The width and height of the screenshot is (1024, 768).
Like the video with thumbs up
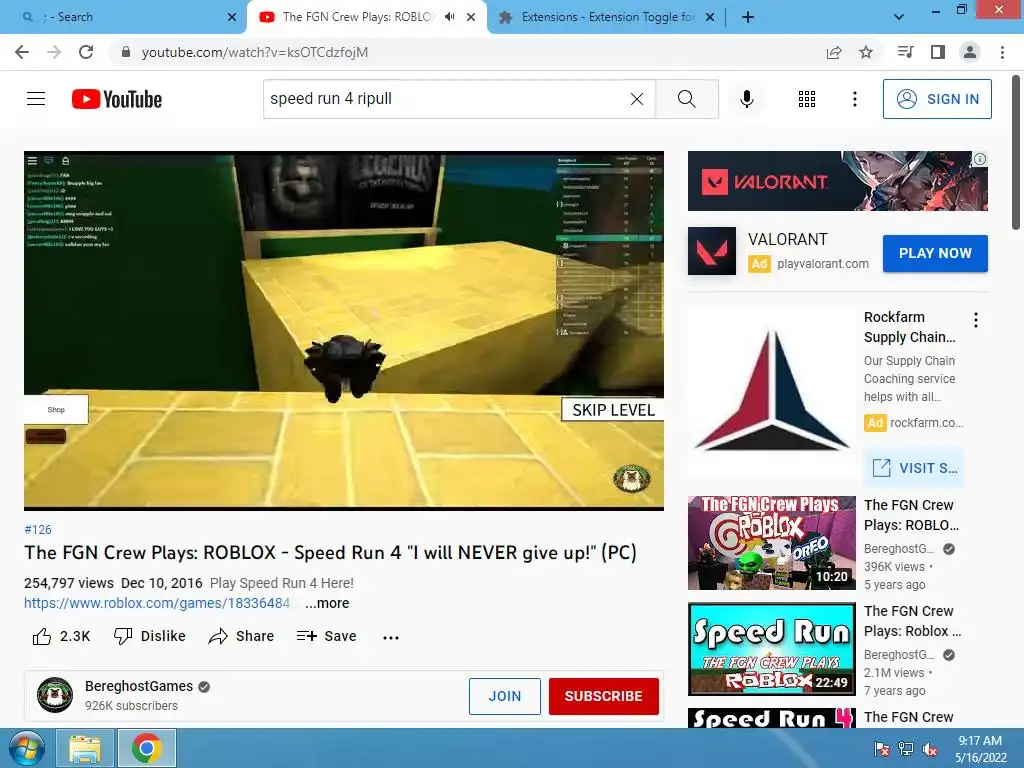tap(61, 636)
